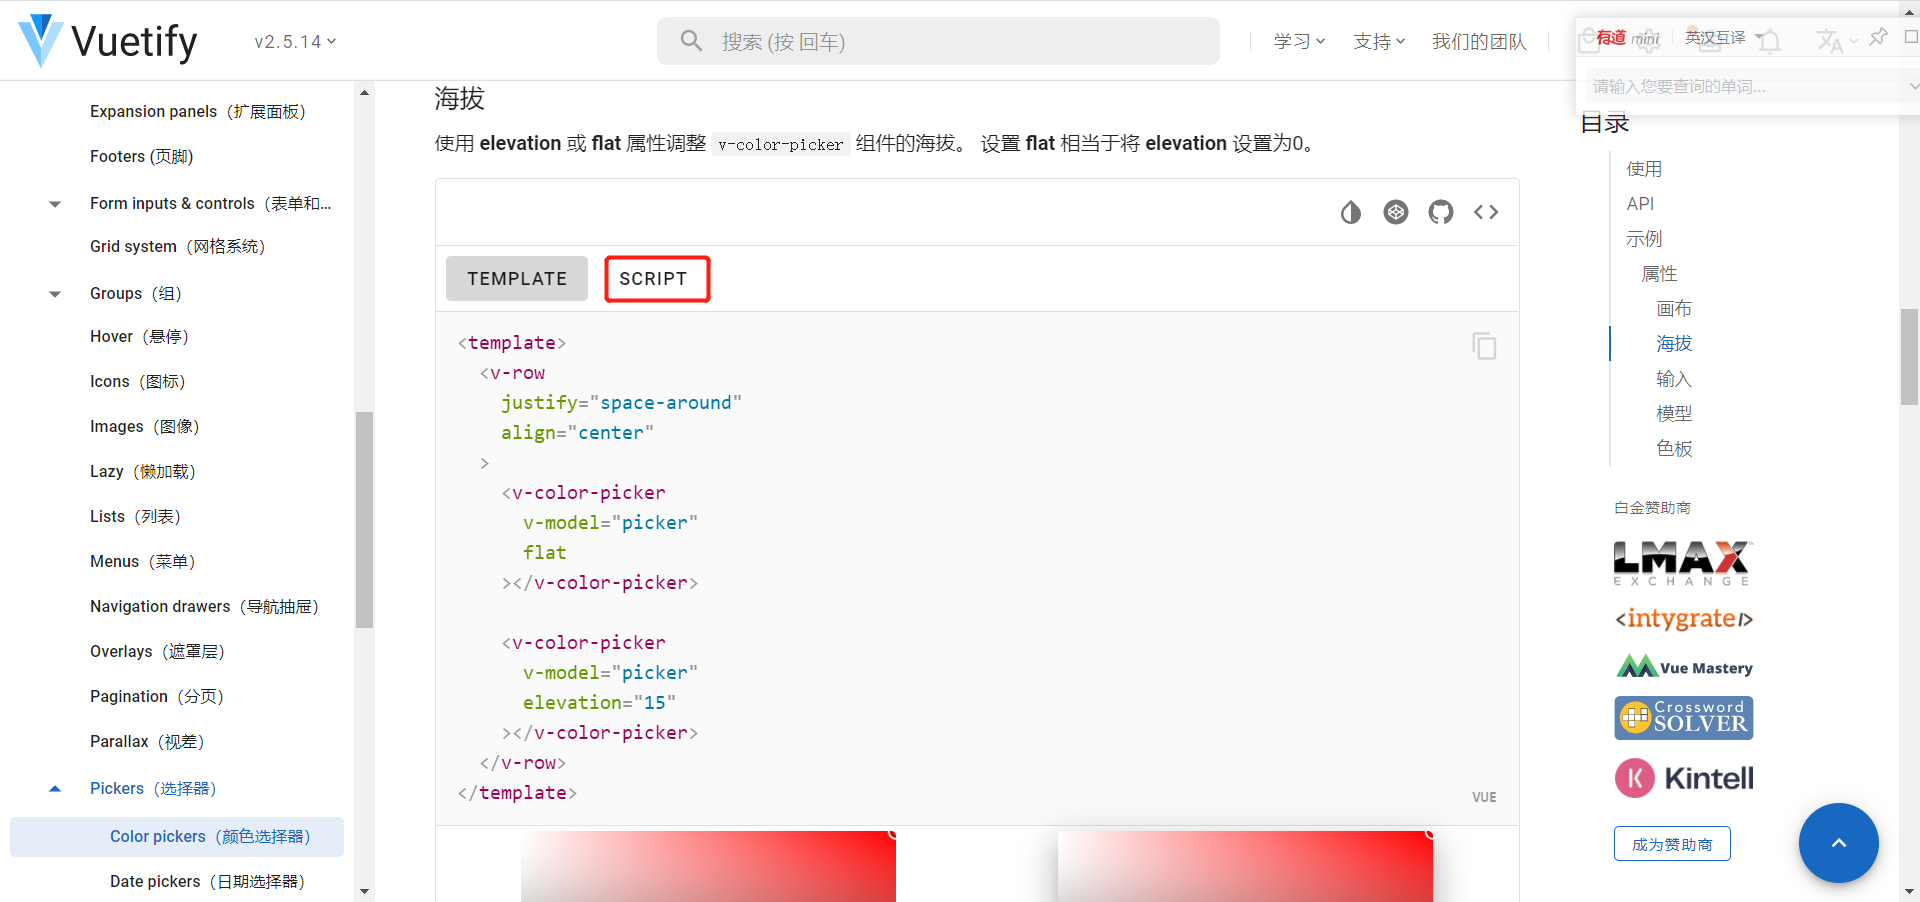Click the Vuetify logo

coord(40,41)
